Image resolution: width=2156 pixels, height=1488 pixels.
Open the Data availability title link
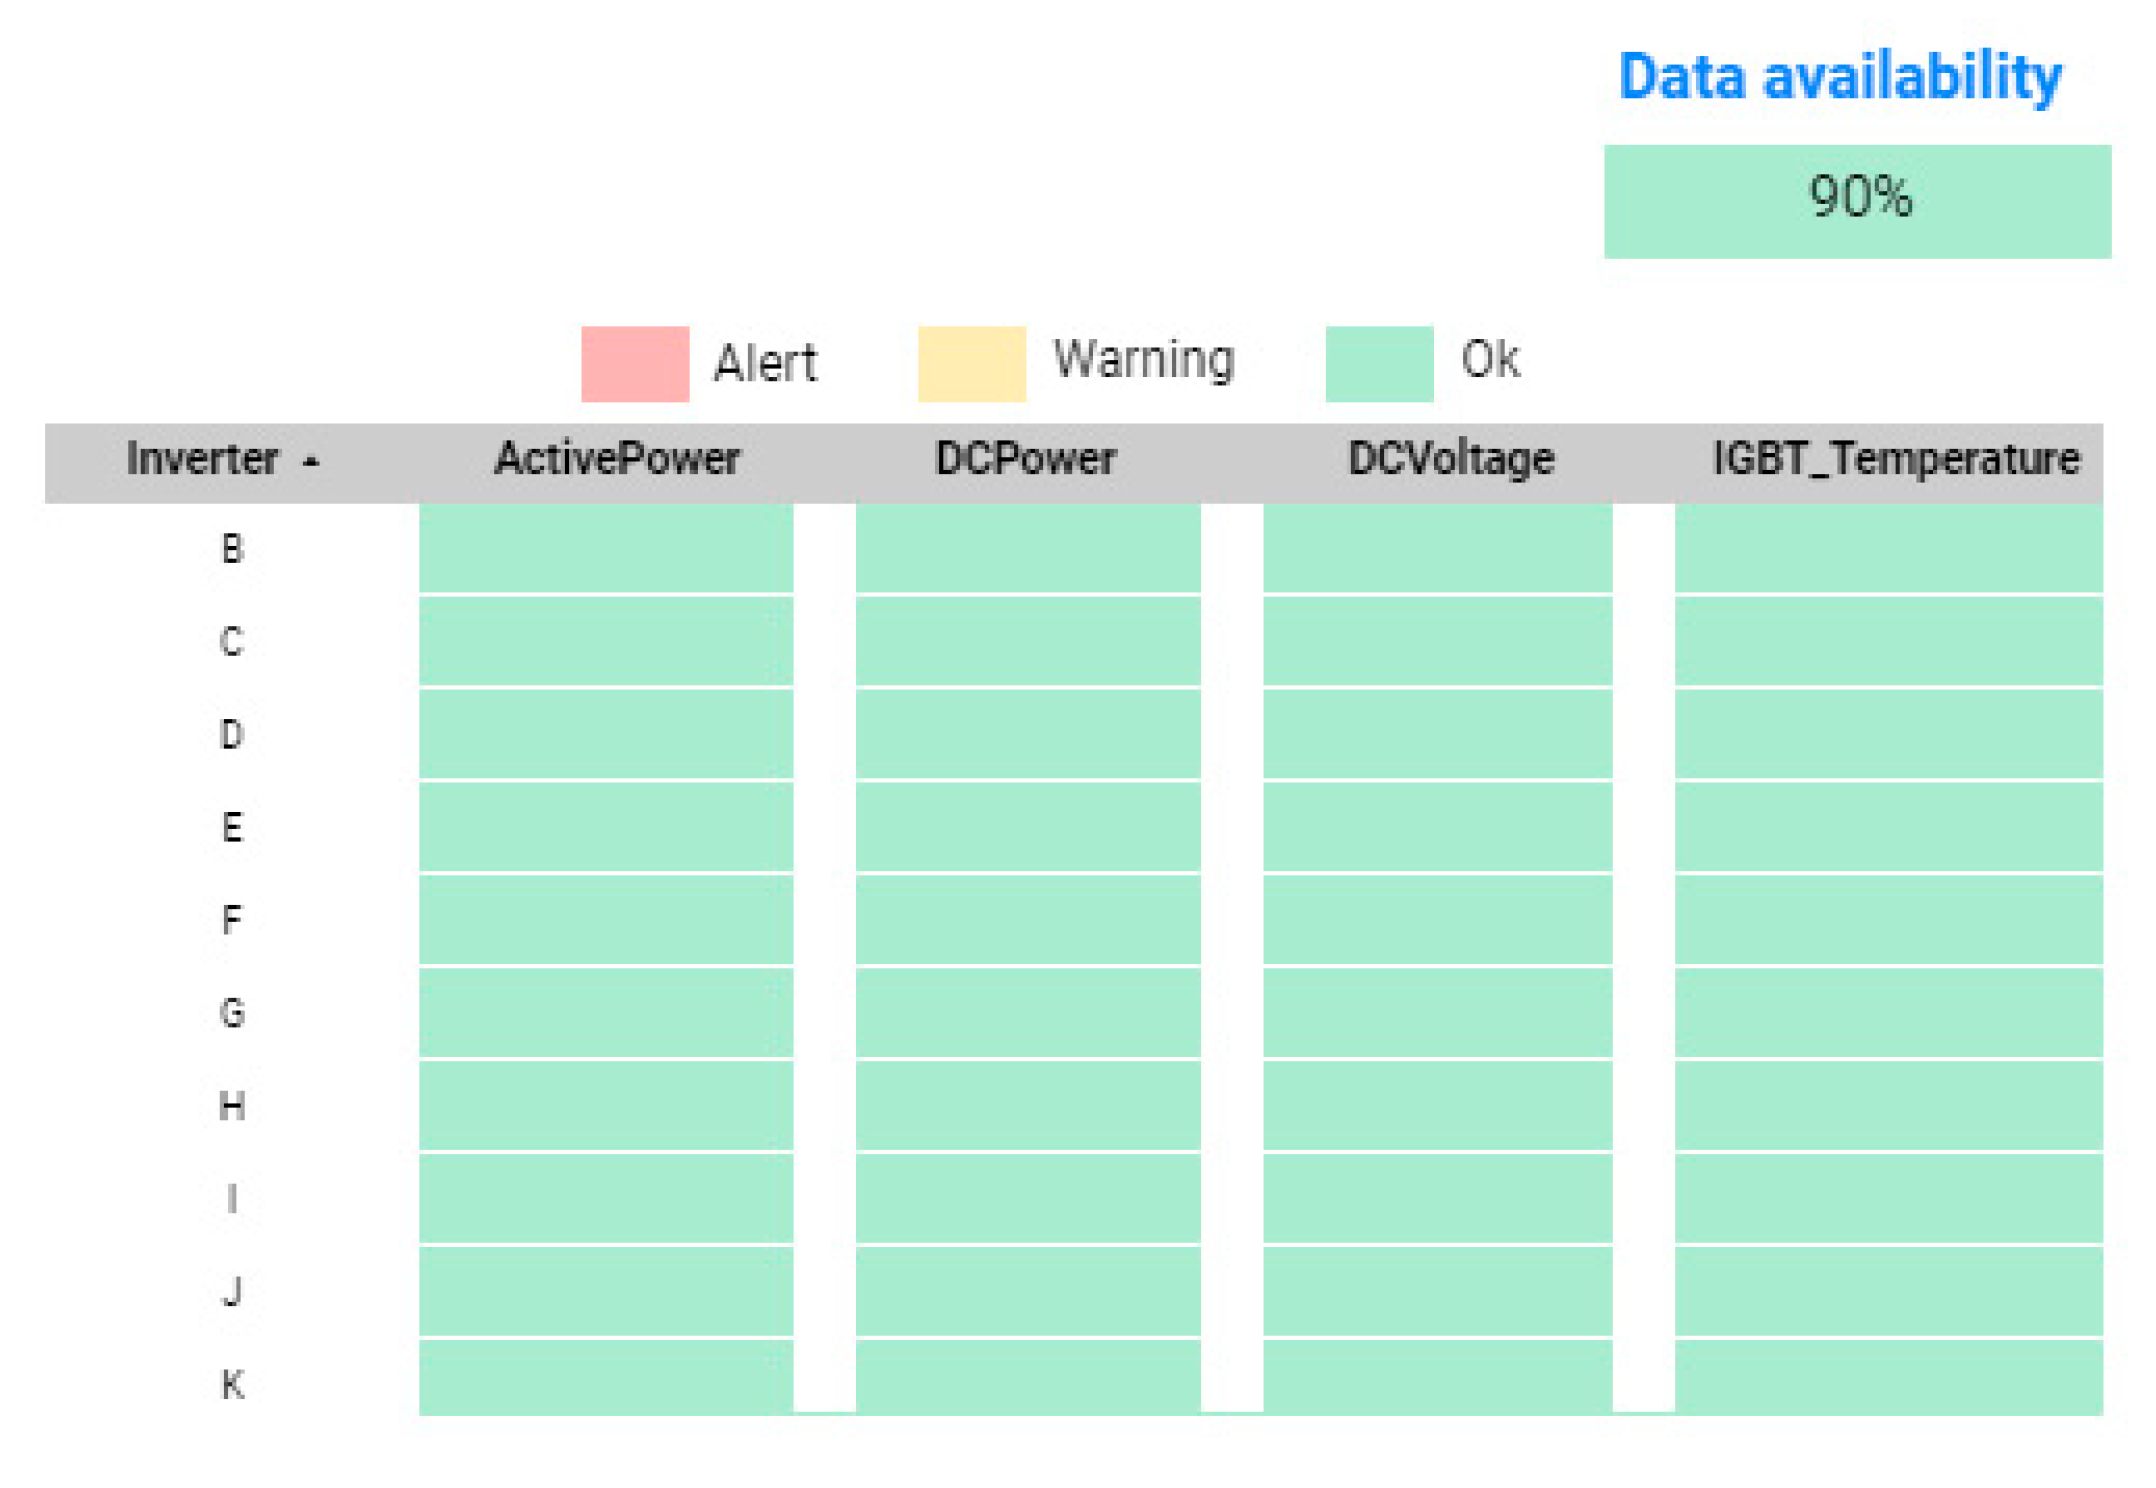click(x=1839, y=77)
